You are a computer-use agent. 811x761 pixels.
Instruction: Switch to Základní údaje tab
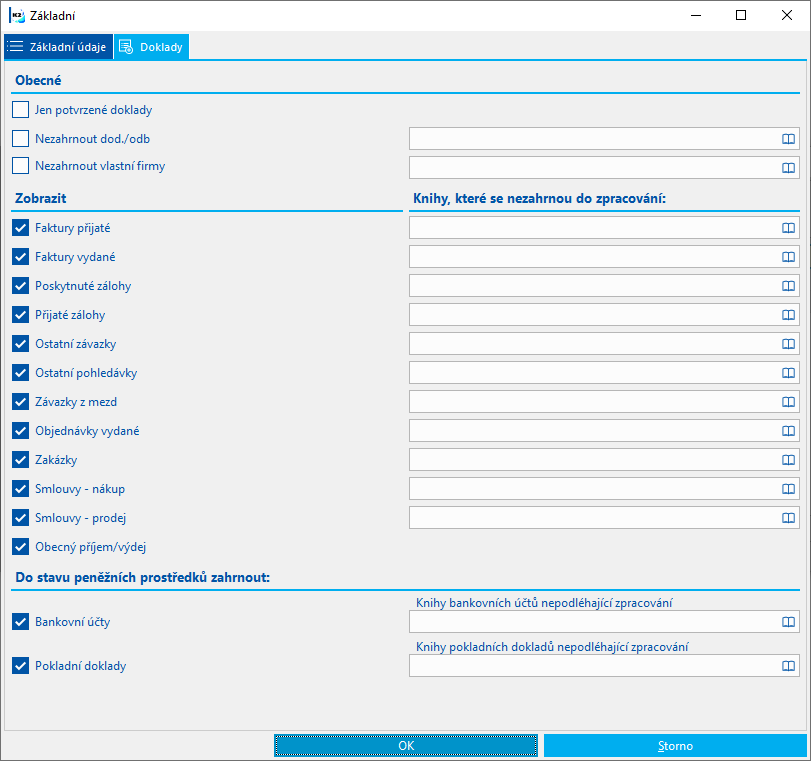pos(58,47)
